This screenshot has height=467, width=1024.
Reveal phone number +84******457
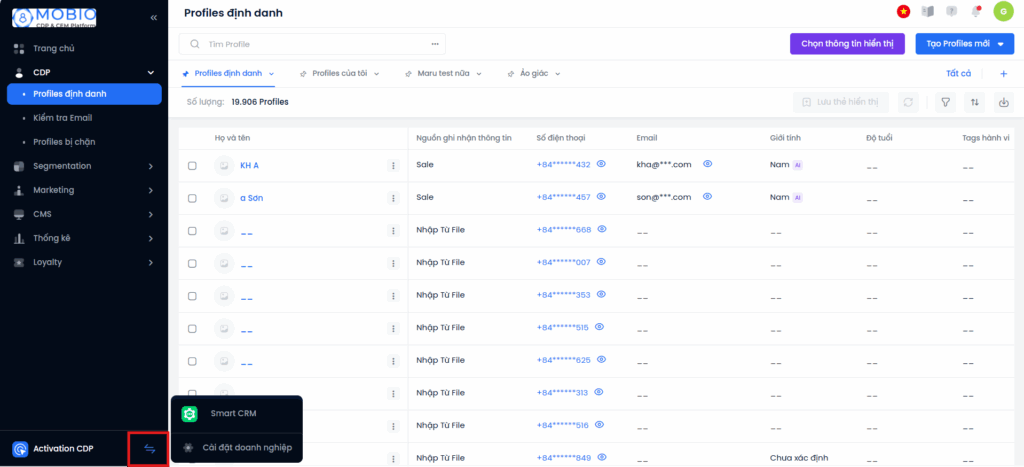click(x=601, y=197)
